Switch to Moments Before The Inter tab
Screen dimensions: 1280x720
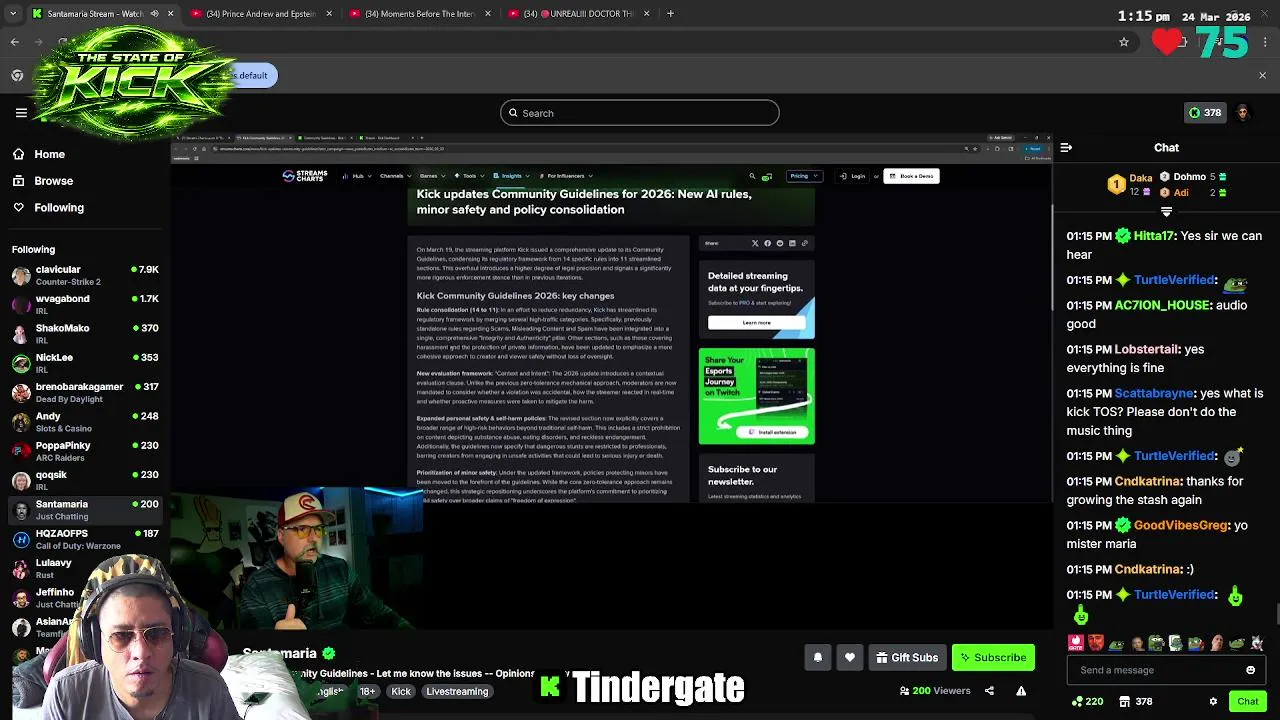tap(419, 14)
